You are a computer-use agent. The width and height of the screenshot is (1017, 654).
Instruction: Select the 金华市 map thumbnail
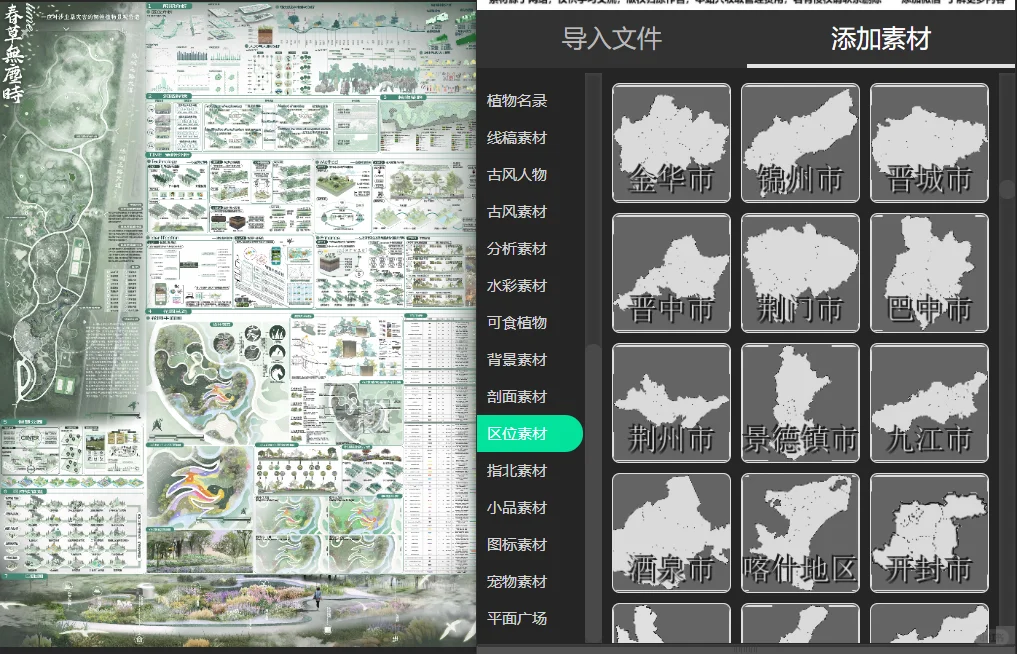(671, 142)
